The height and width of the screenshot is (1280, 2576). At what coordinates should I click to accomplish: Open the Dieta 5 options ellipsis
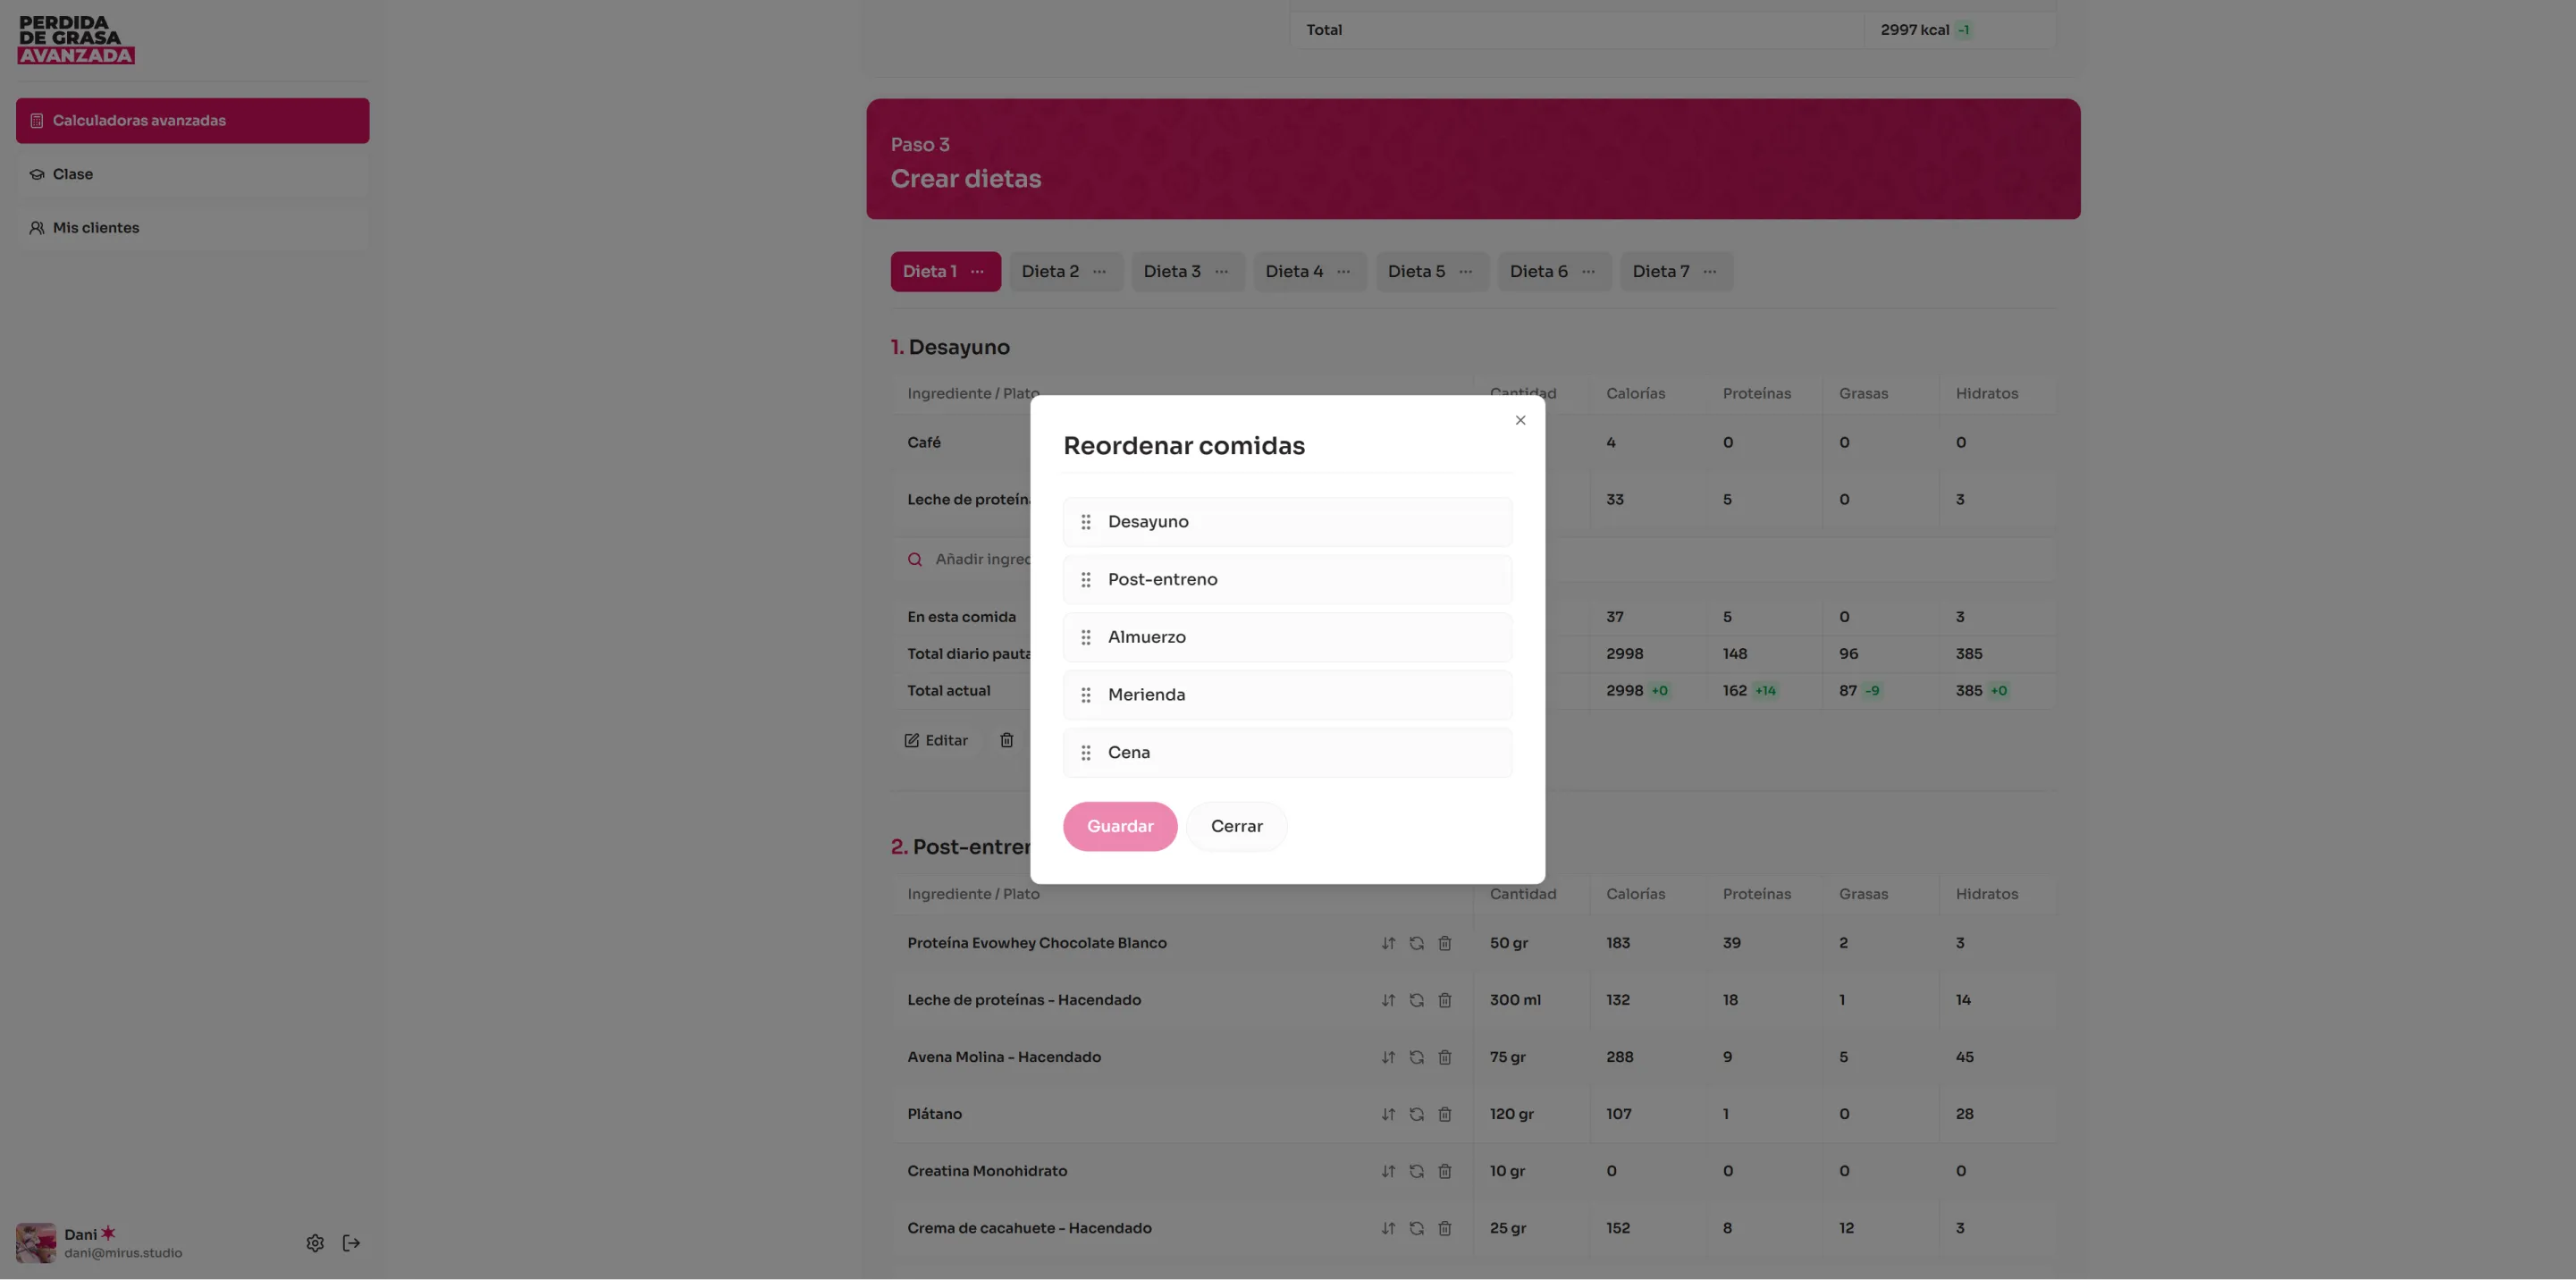1465,272
